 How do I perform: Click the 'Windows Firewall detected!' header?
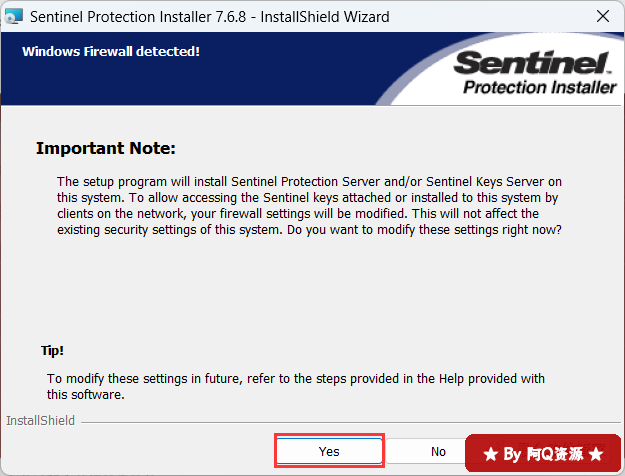point(110,50)
